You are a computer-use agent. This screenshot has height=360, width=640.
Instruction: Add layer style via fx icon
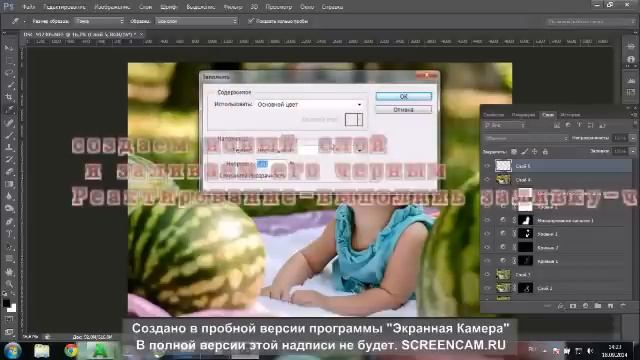[x=561, y=306]
